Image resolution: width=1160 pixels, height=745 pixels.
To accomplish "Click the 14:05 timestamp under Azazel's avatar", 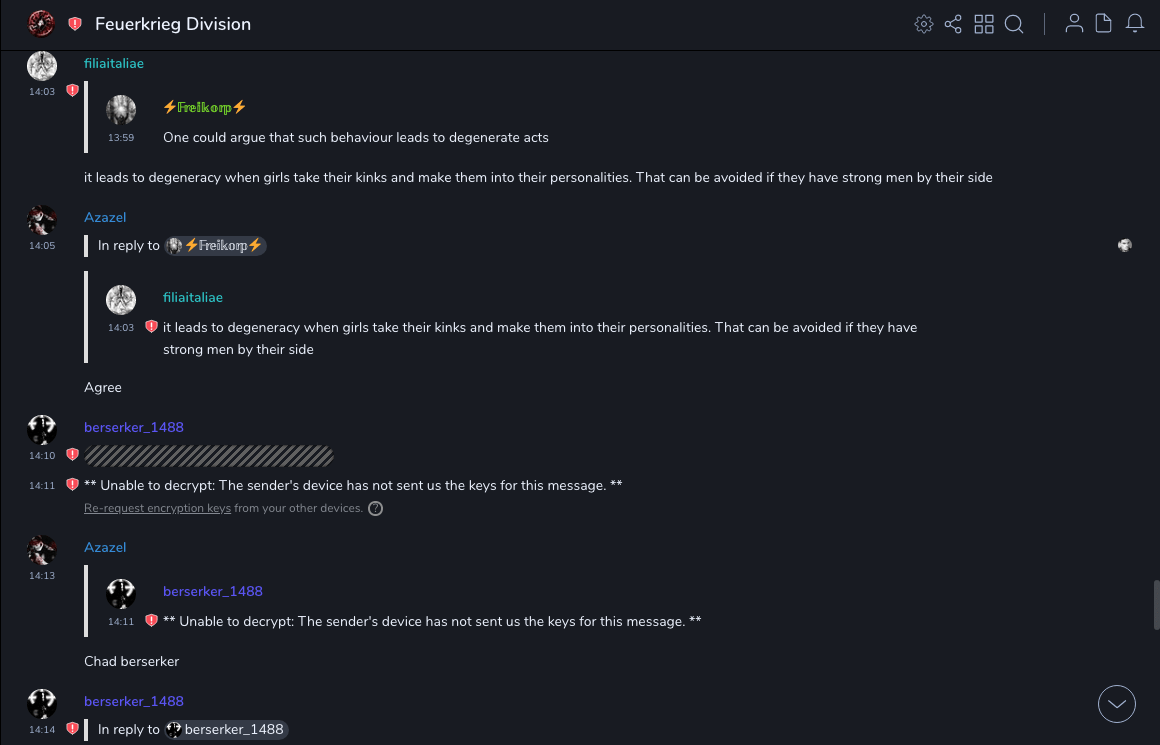I will [42, 245].
